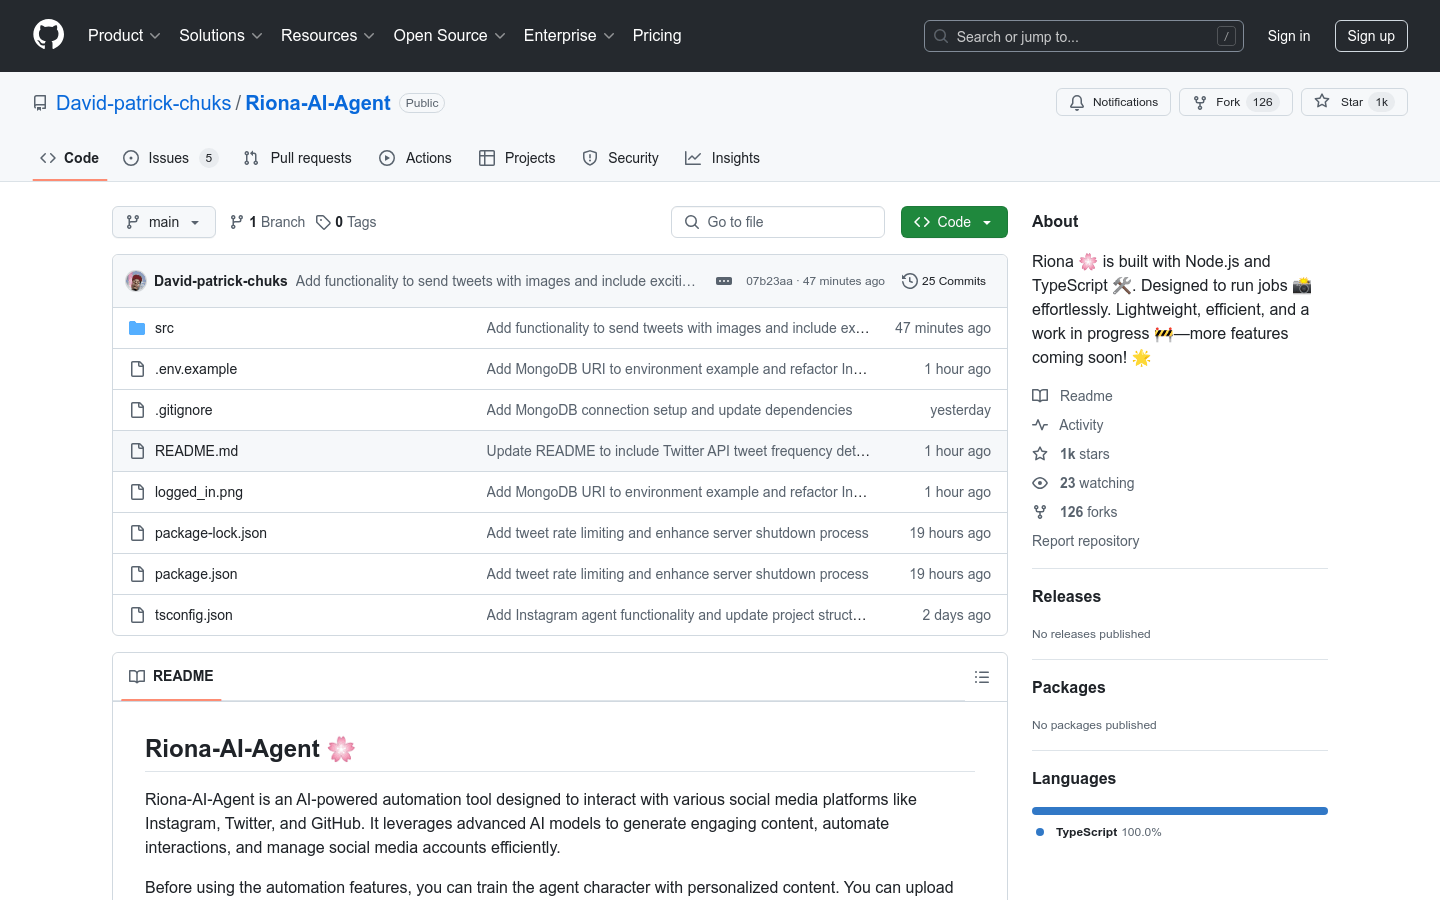View the 25 Commits history
Viewport: 1440px width, 900px height.
[x=944, y=281]
